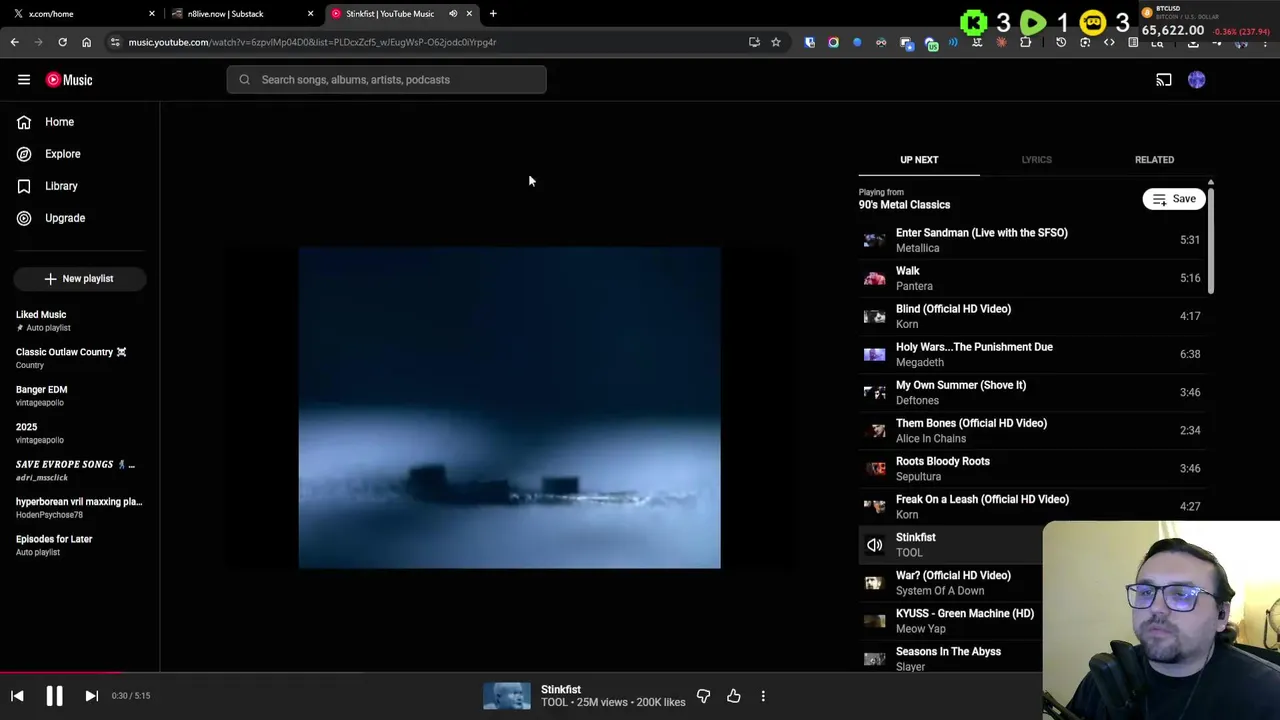Save the queue with Save button
This screenshot has height=720, width=1280.
coord(1174,199)
